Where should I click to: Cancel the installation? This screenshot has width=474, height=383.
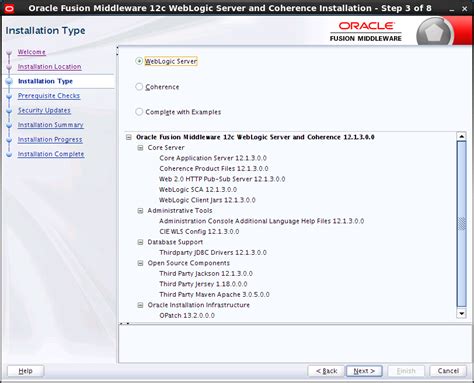click(448, 371)
